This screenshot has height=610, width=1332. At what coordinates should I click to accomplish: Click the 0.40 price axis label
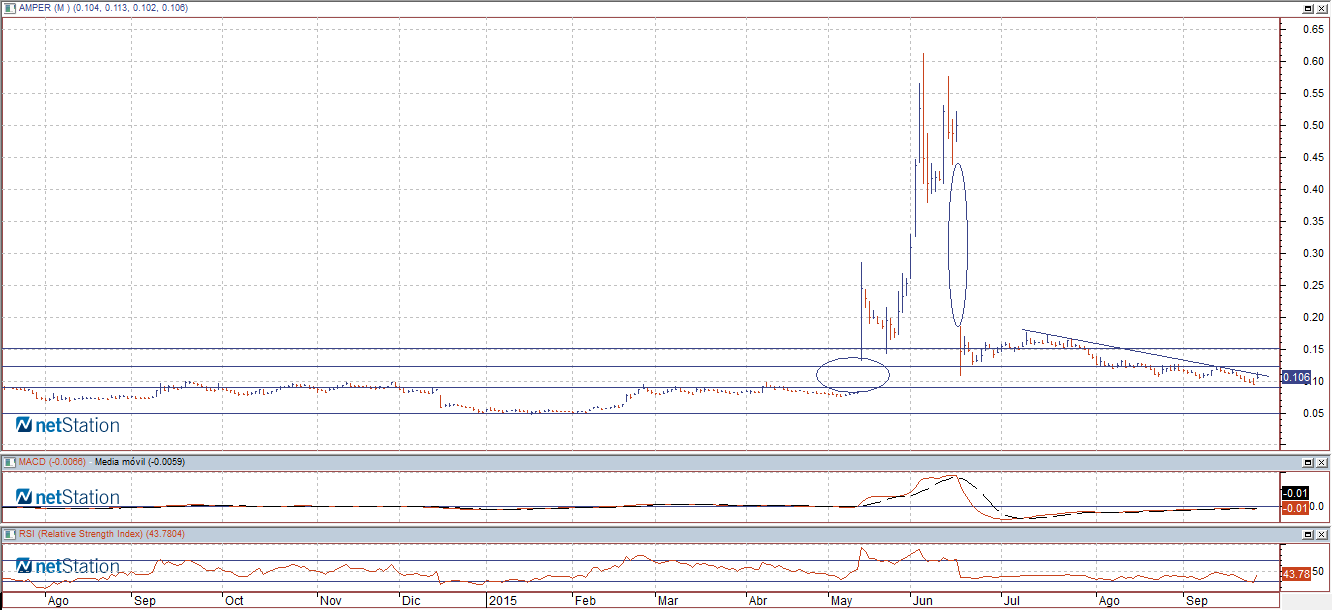click(1313, 189)
